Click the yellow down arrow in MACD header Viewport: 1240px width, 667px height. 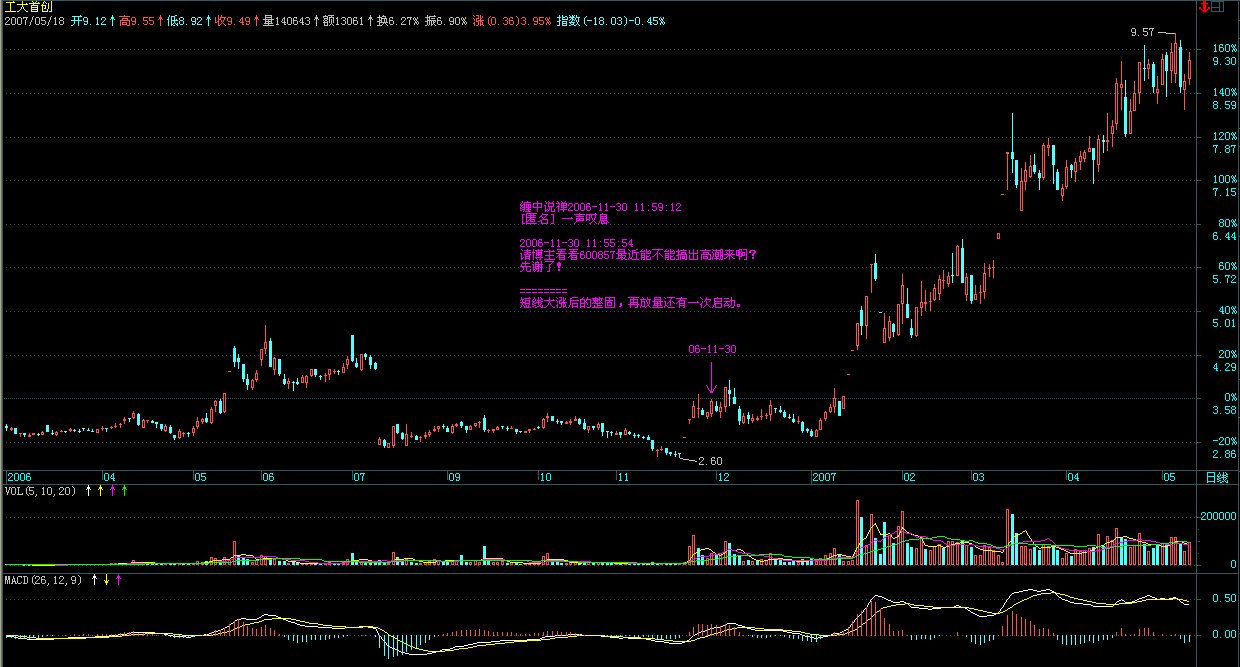(x=106, y=579)
